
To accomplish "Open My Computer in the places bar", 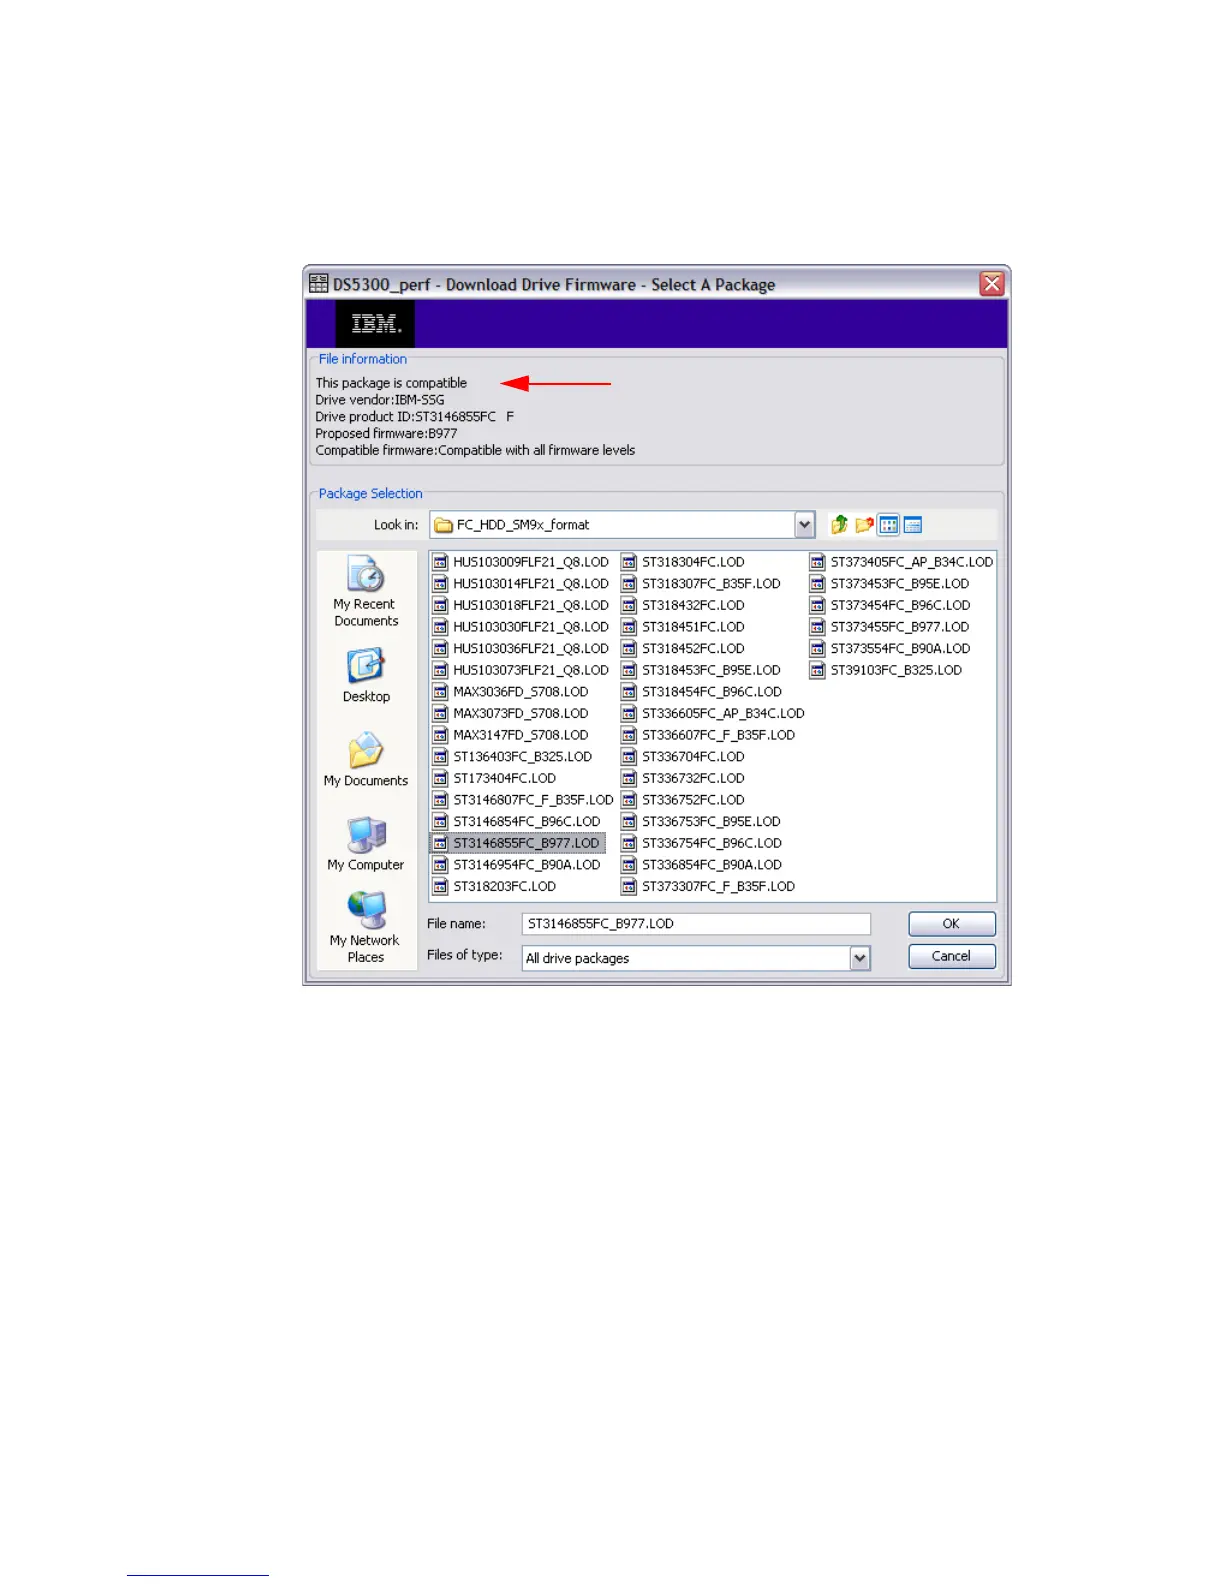I will point(366,844).
